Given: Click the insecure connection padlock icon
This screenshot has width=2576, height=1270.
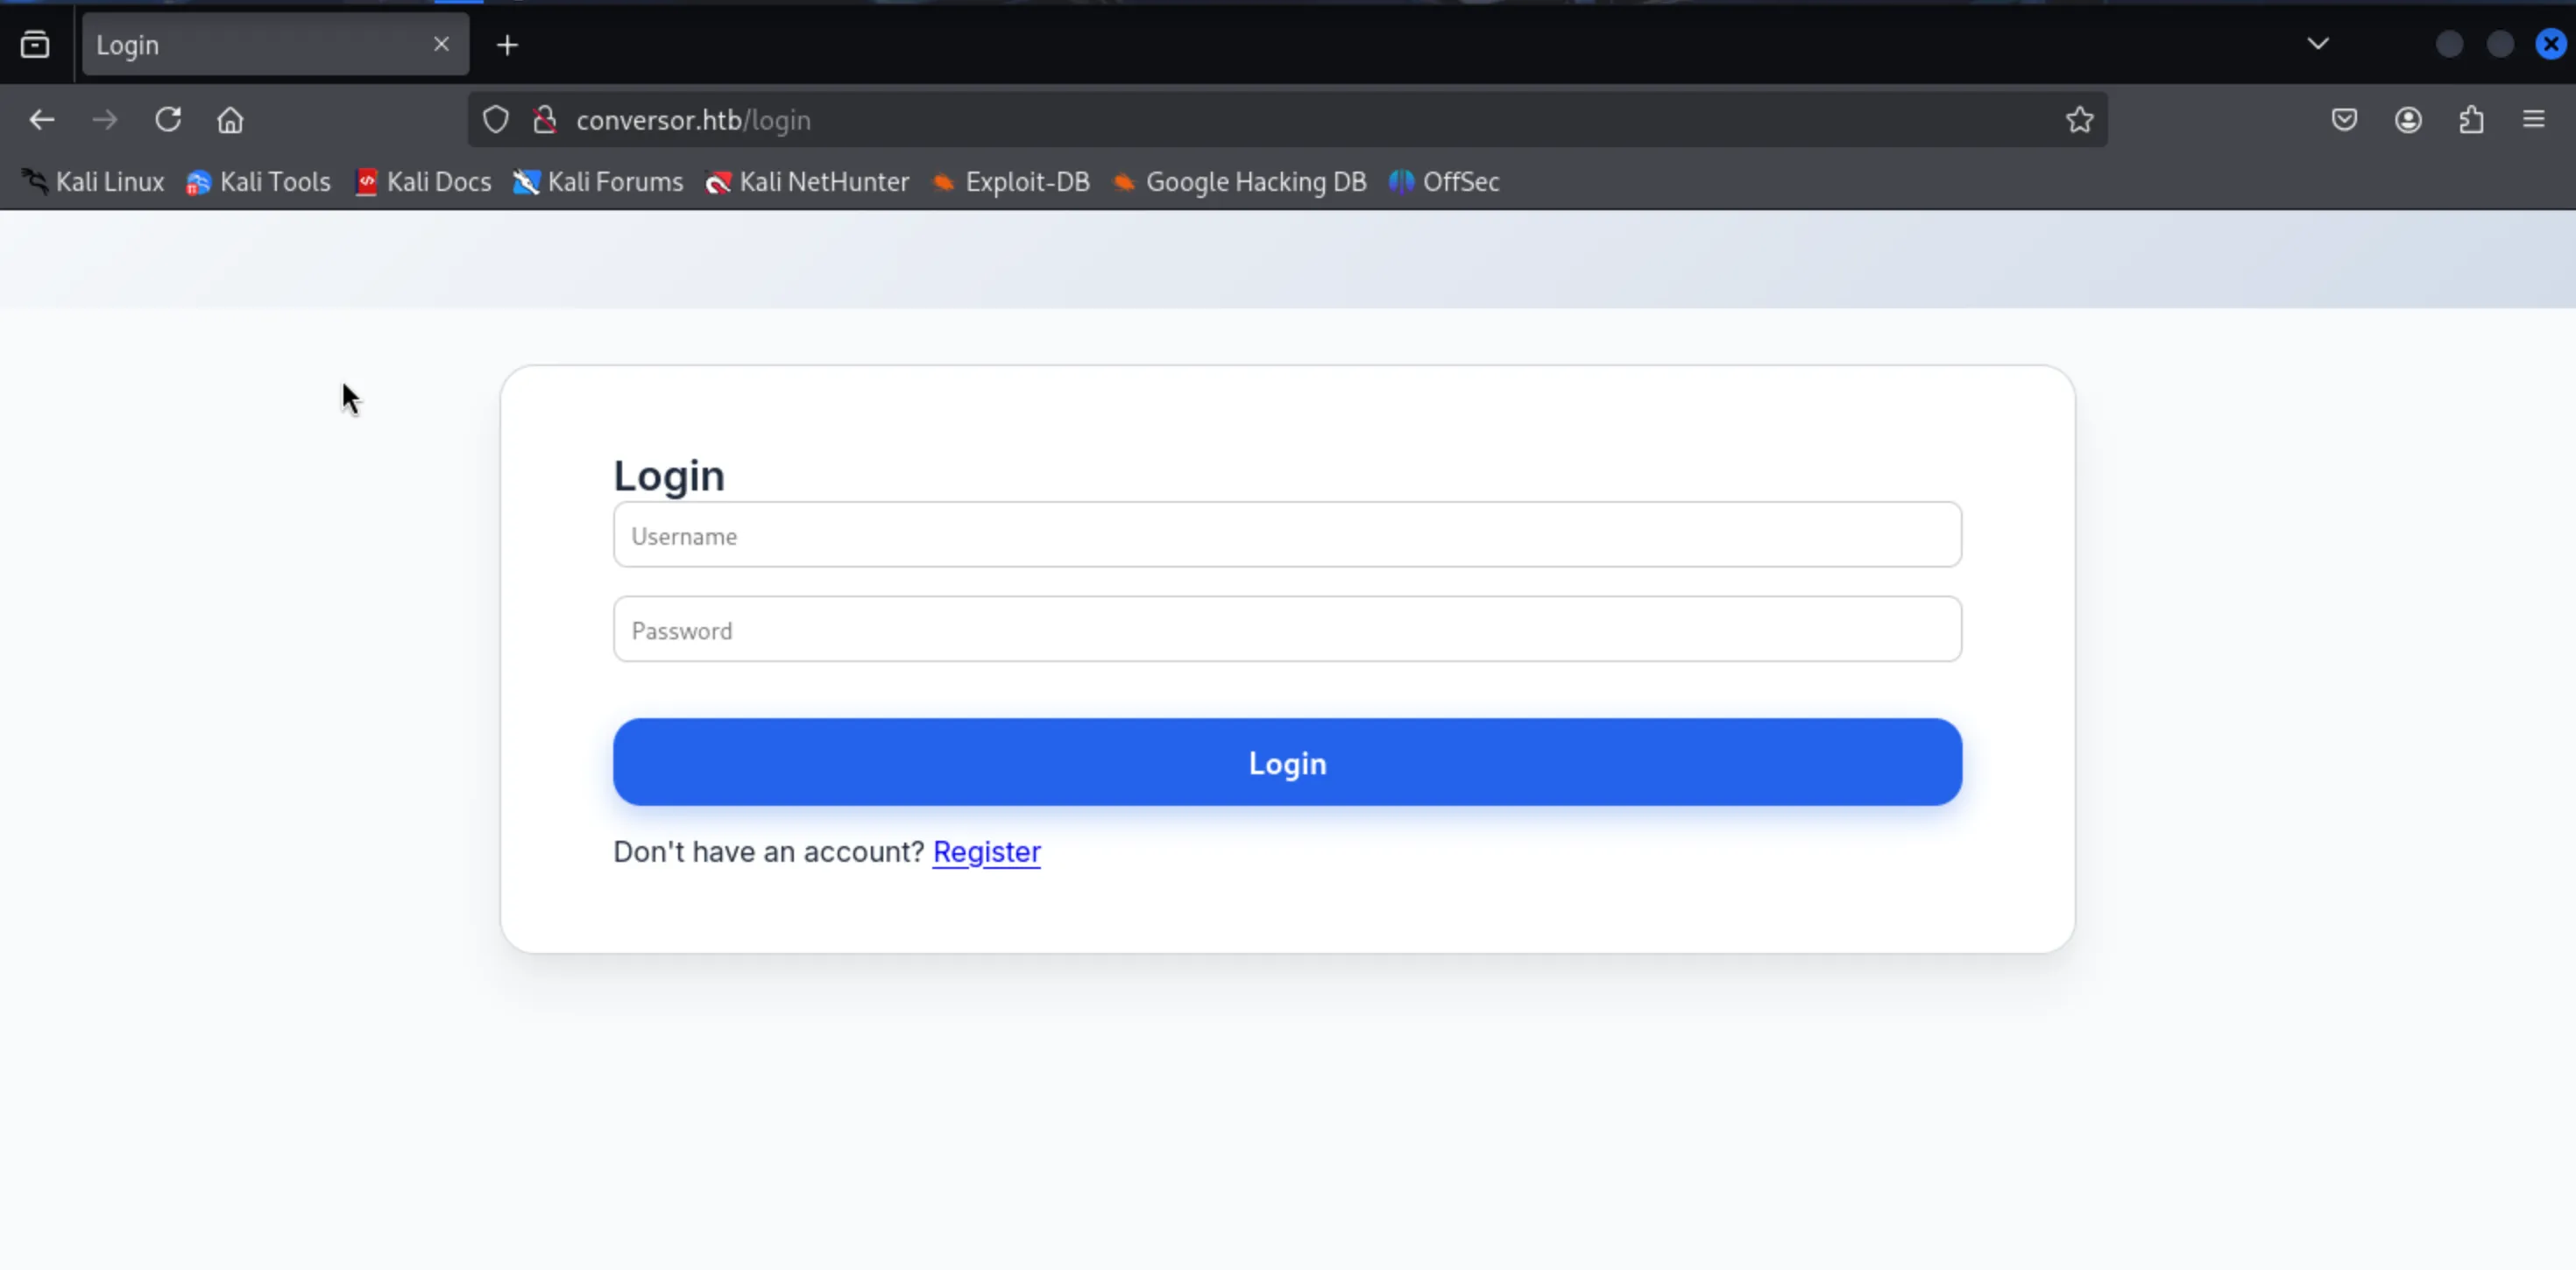Looking at the screenshot, I should (x=545, y=120).
